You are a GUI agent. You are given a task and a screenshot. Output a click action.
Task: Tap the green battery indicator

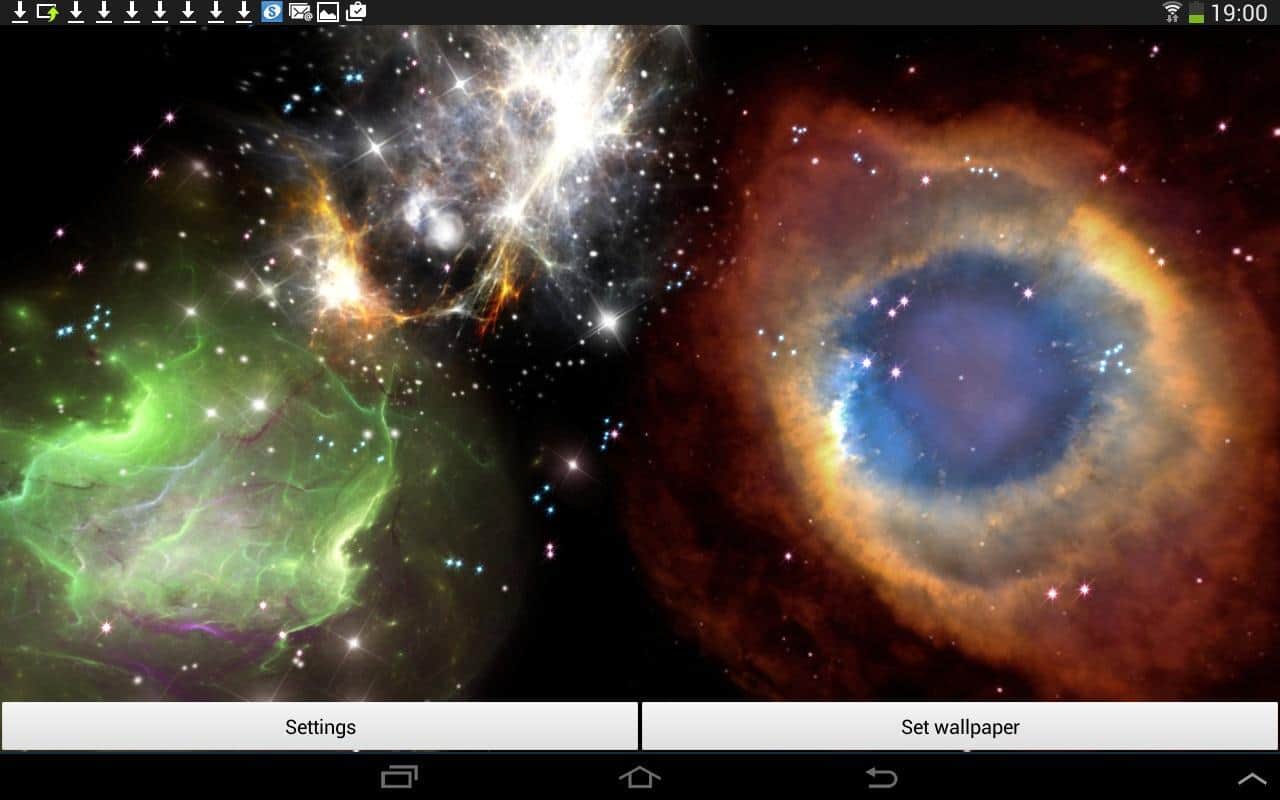1196,13
